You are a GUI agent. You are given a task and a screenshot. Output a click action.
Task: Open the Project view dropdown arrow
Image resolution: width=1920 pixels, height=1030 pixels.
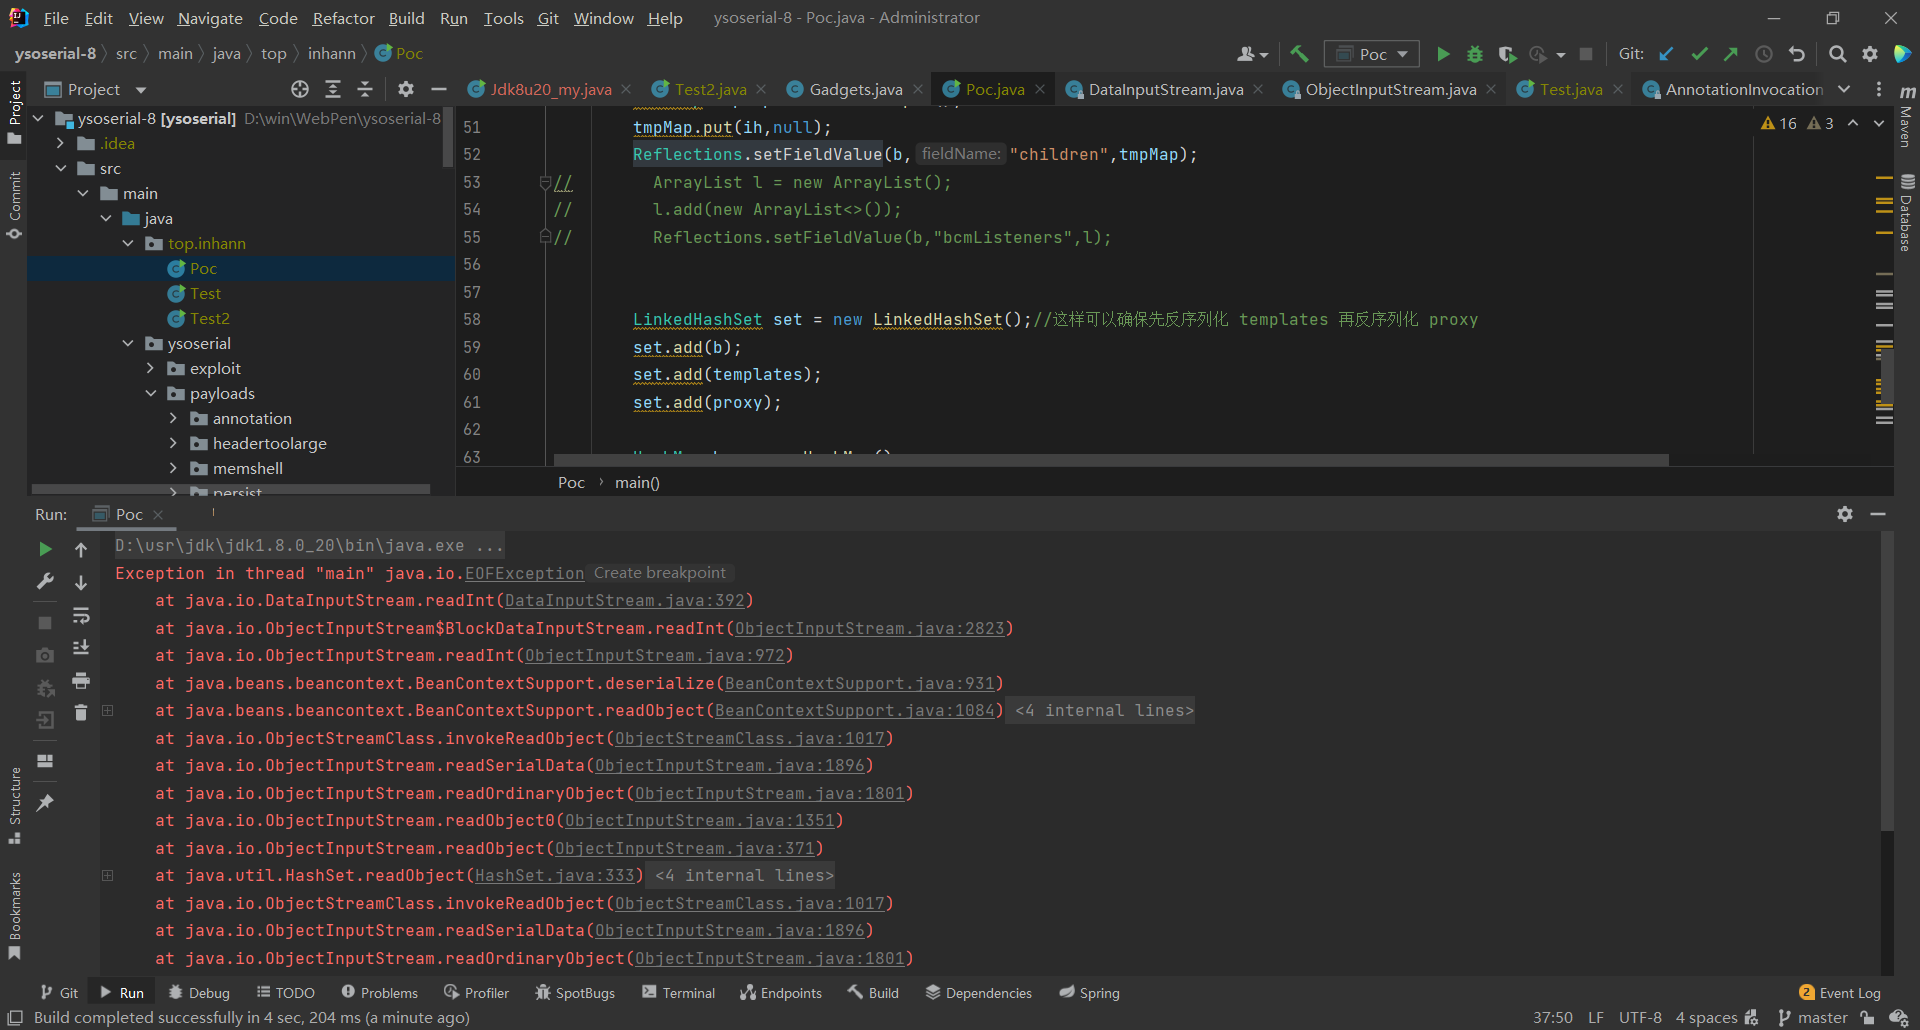pos(141,90)
